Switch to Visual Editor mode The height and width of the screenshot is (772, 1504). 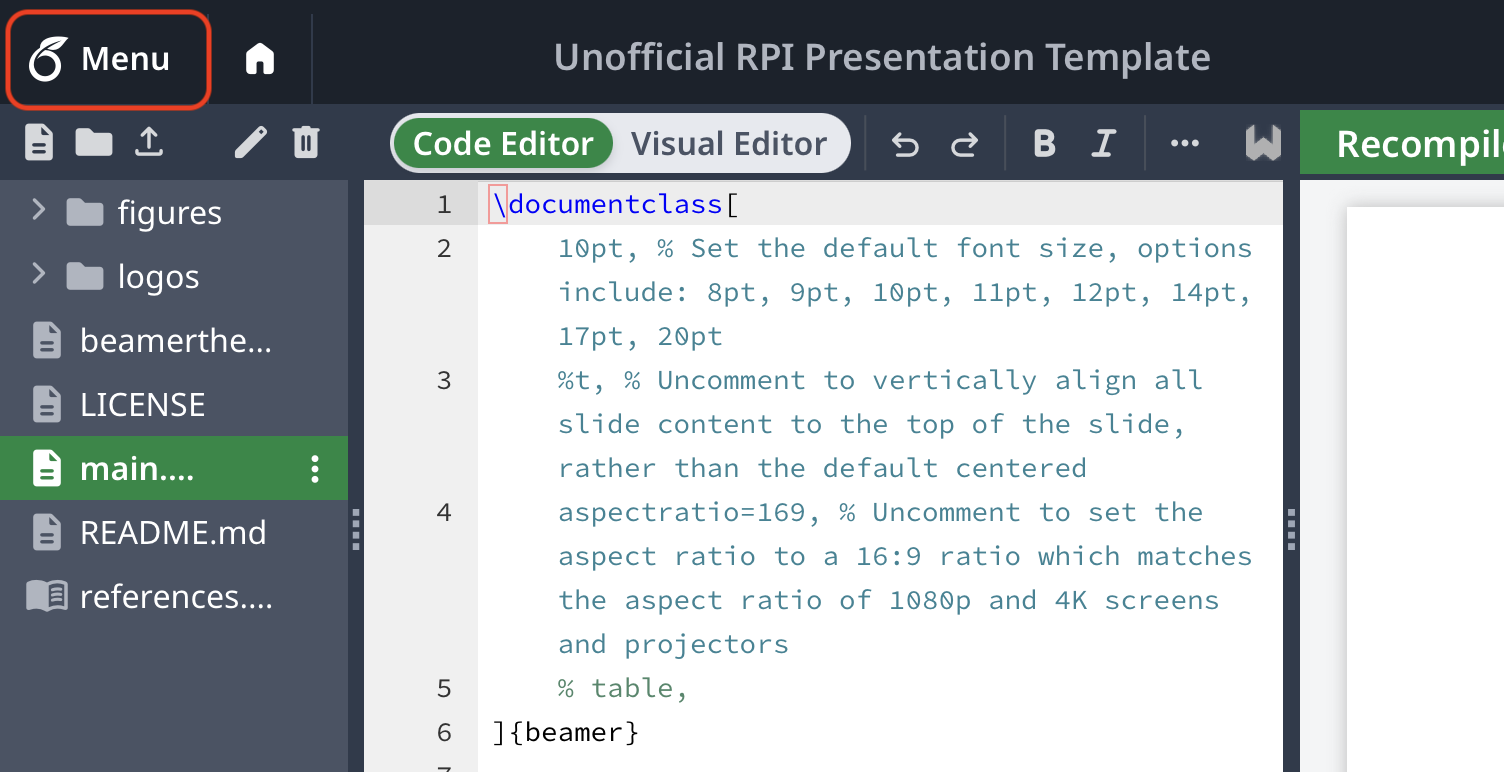729,144
